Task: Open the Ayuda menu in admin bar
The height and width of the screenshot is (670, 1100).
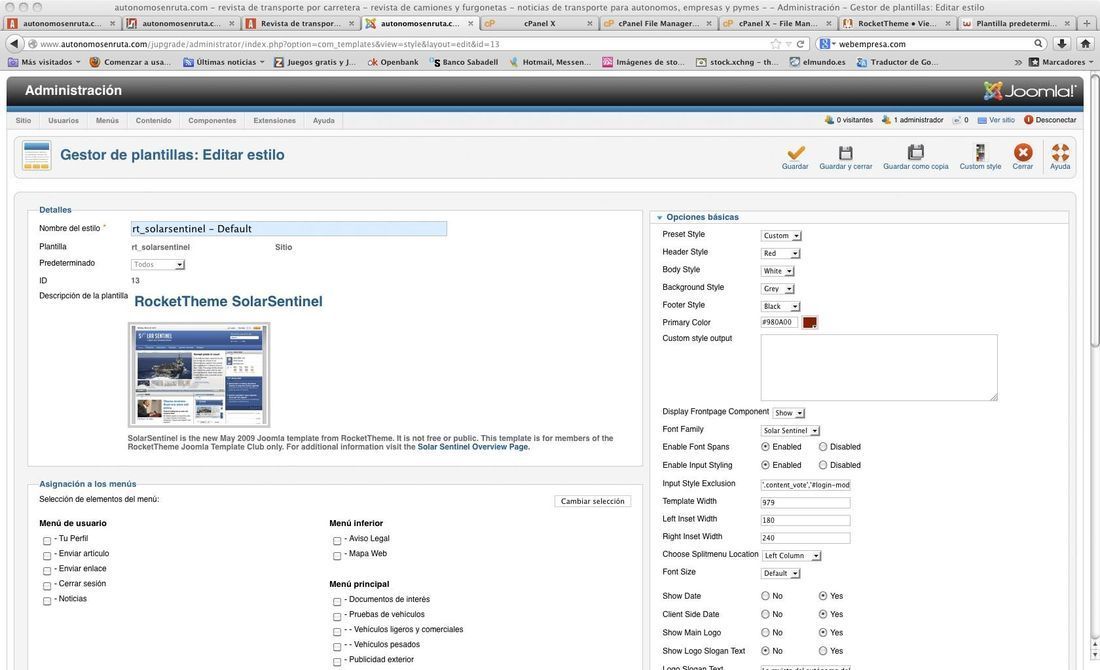Action: [x=323, y=121]
